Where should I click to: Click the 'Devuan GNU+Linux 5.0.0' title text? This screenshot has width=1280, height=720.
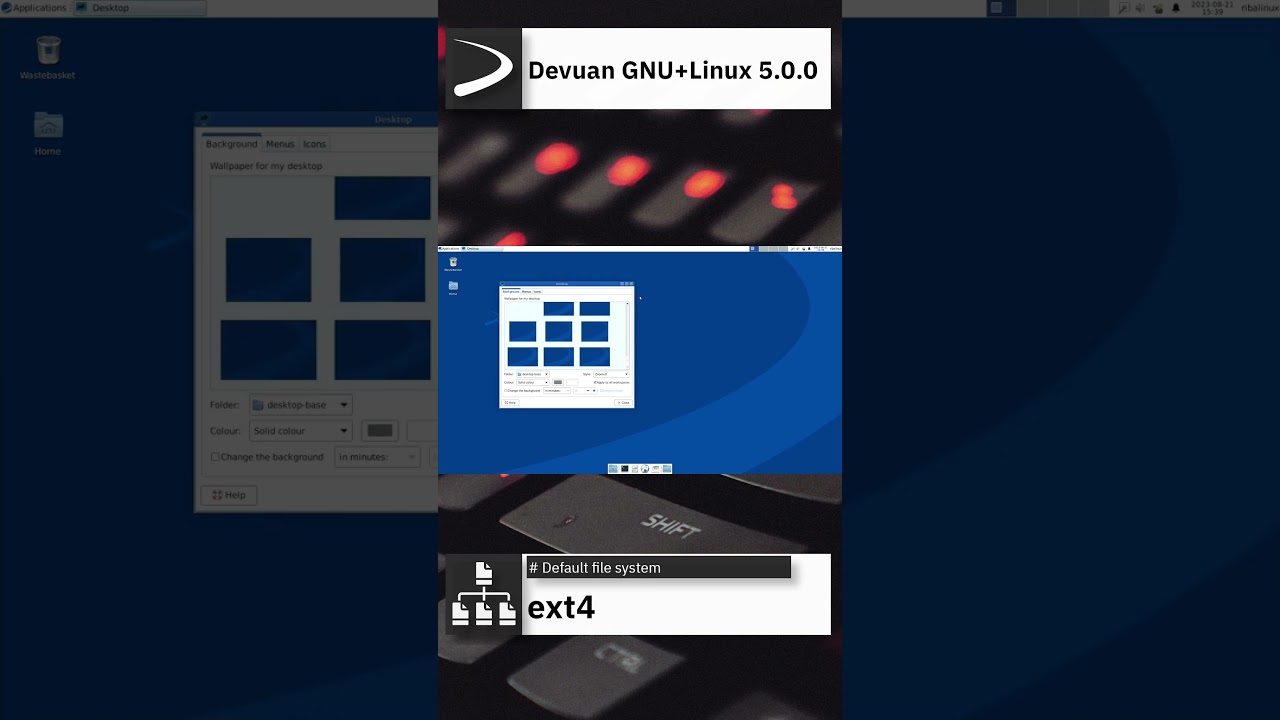pos(672,70)
